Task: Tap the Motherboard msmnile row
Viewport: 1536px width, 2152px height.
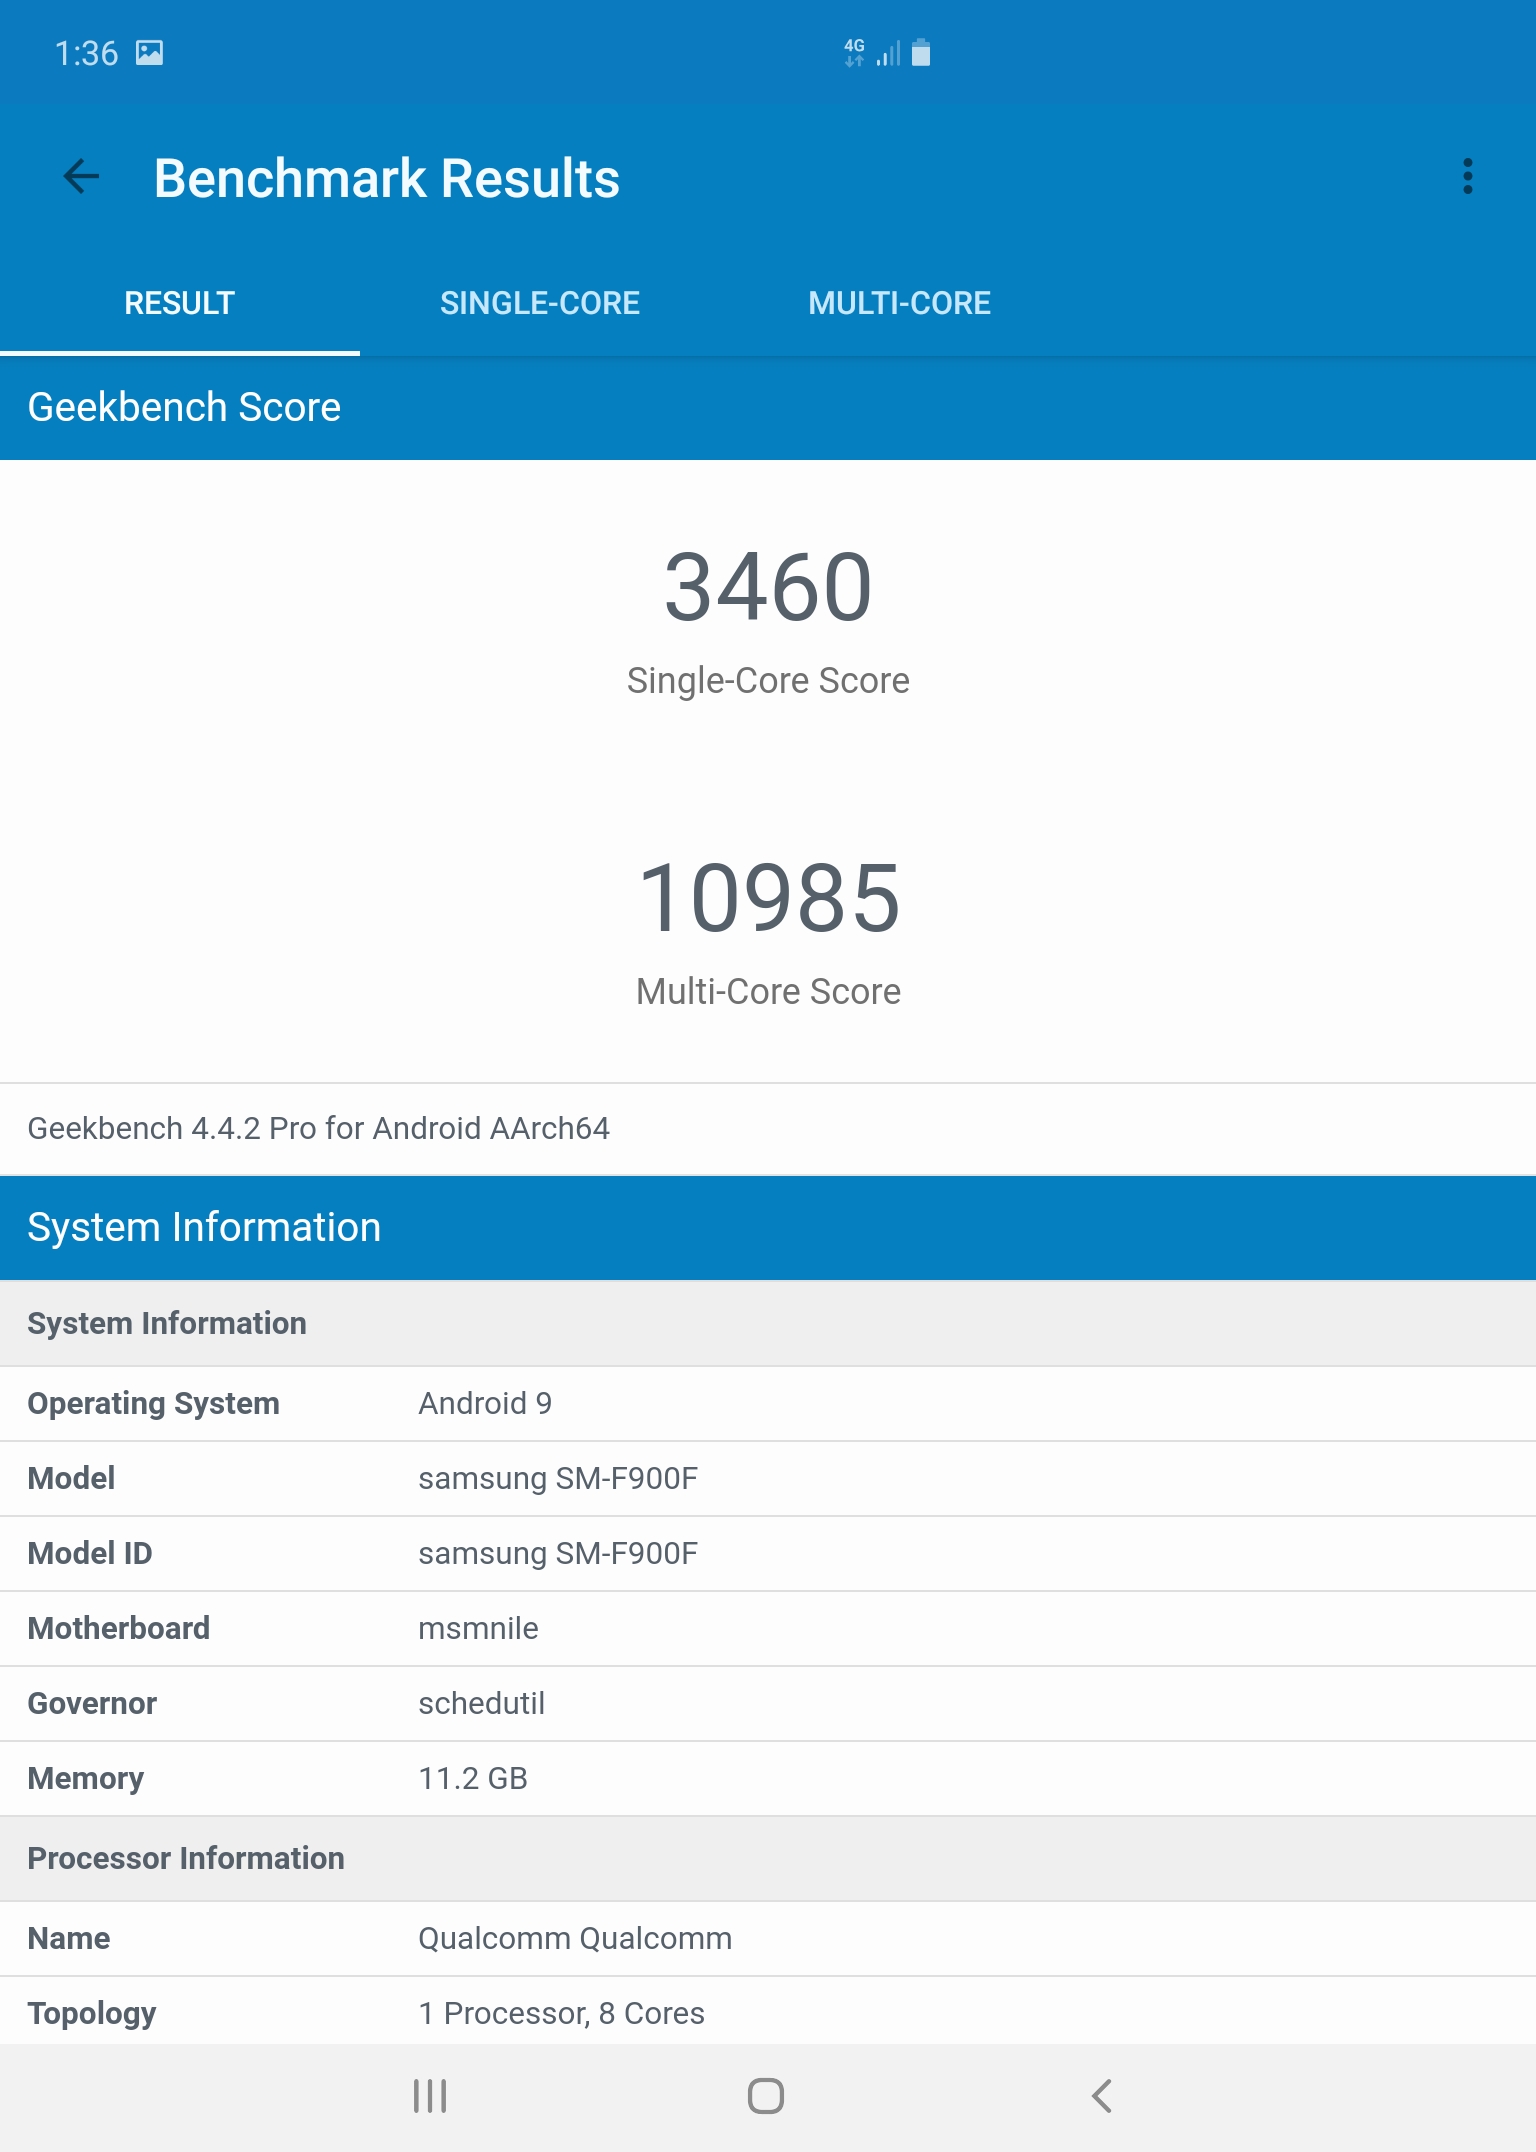Action: coord(768,1628)
